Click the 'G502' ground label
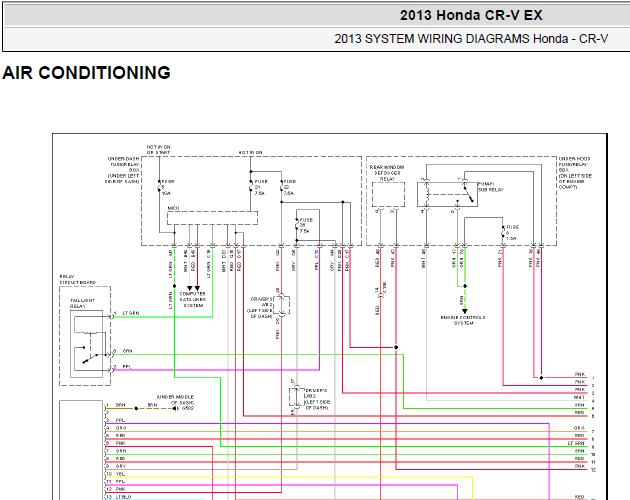The image size is (630, 500). 188,408
